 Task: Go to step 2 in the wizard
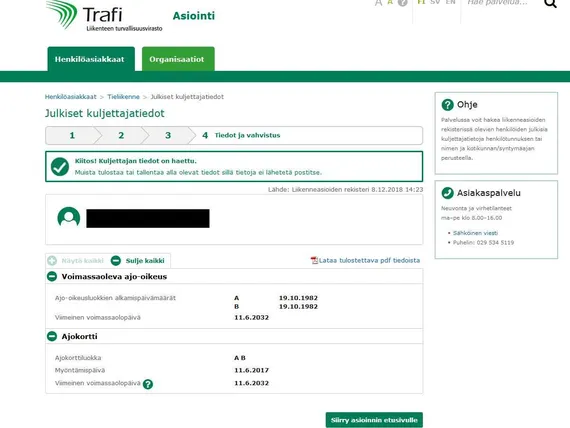tap(121, 135)
